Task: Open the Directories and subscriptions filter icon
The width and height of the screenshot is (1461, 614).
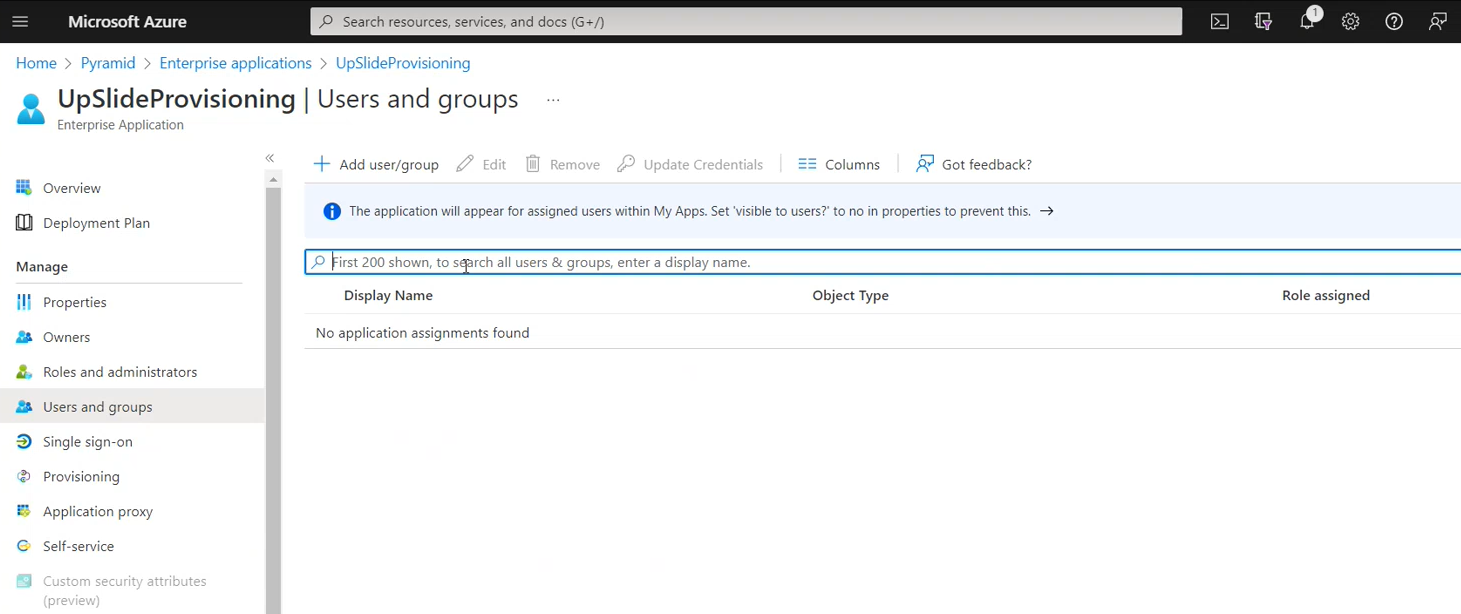Action: click(x=1263, y=21)
